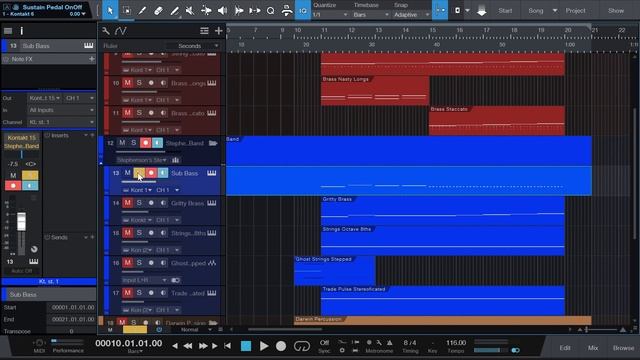Open the track list view icon
Screen dimensions: 640x360
204,31
